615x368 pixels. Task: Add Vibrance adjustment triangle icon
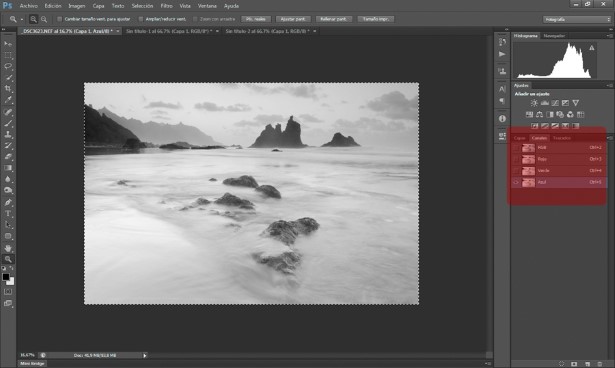coord(575,103)
